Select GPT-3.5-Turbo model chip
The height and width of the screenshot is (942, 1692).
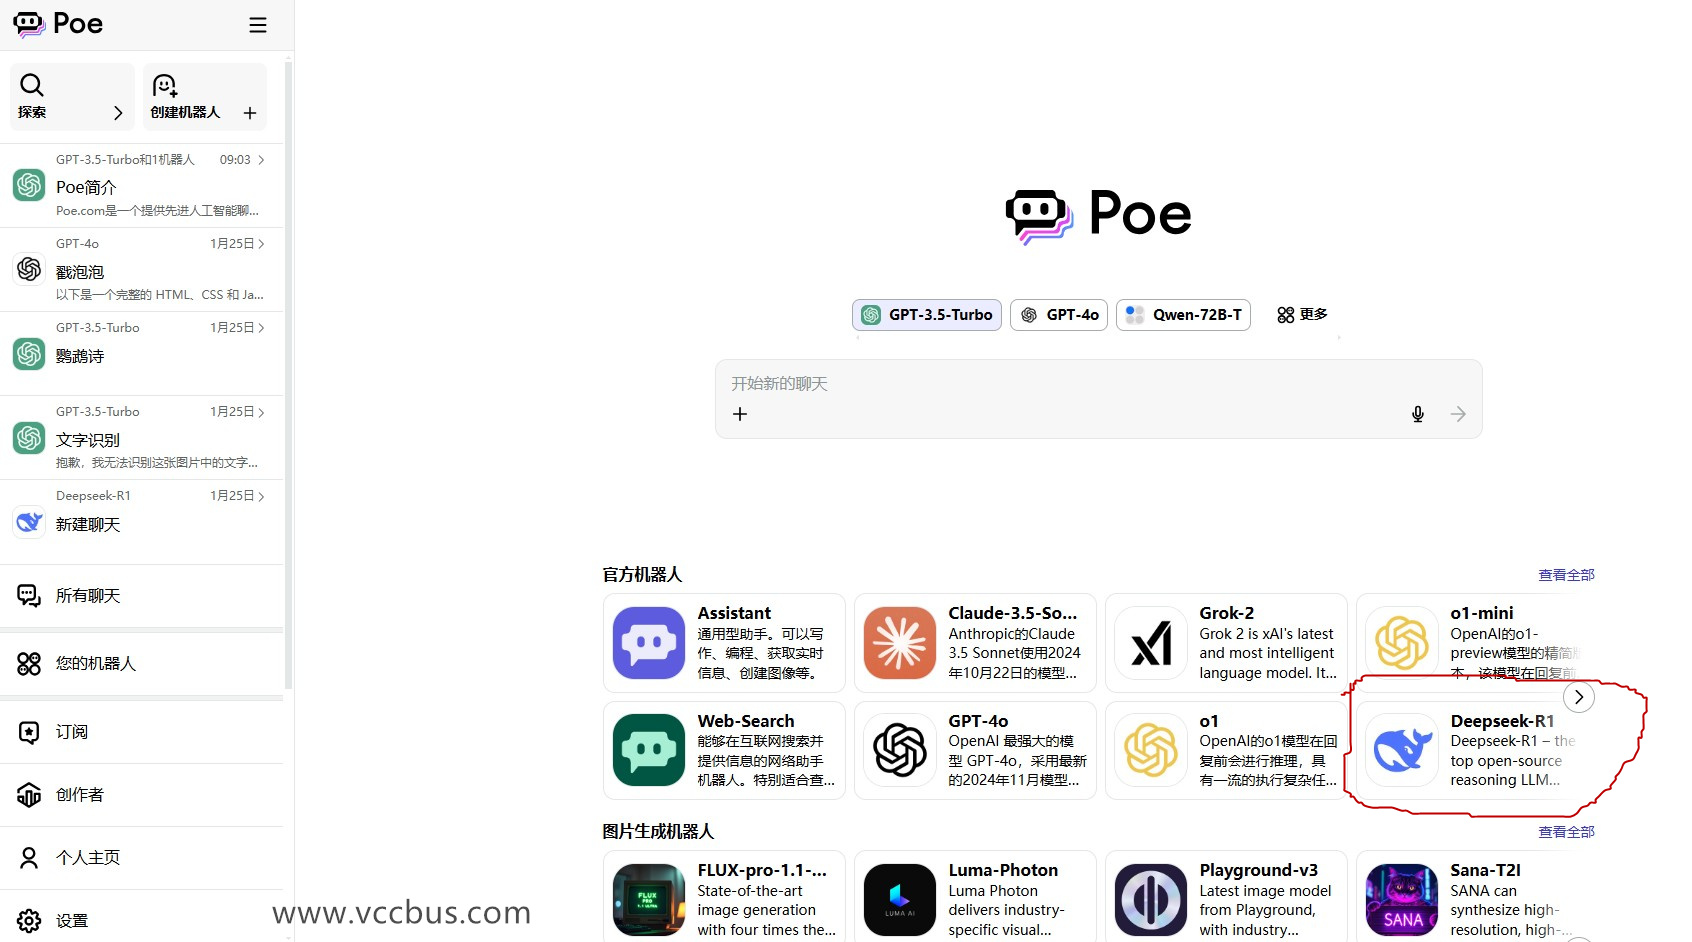927,315
